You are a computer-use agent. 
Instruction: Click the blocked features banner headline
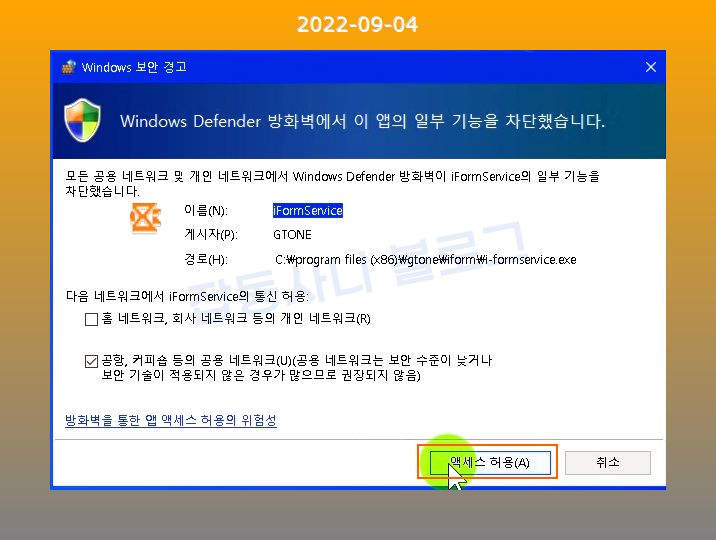coord(363,121)
